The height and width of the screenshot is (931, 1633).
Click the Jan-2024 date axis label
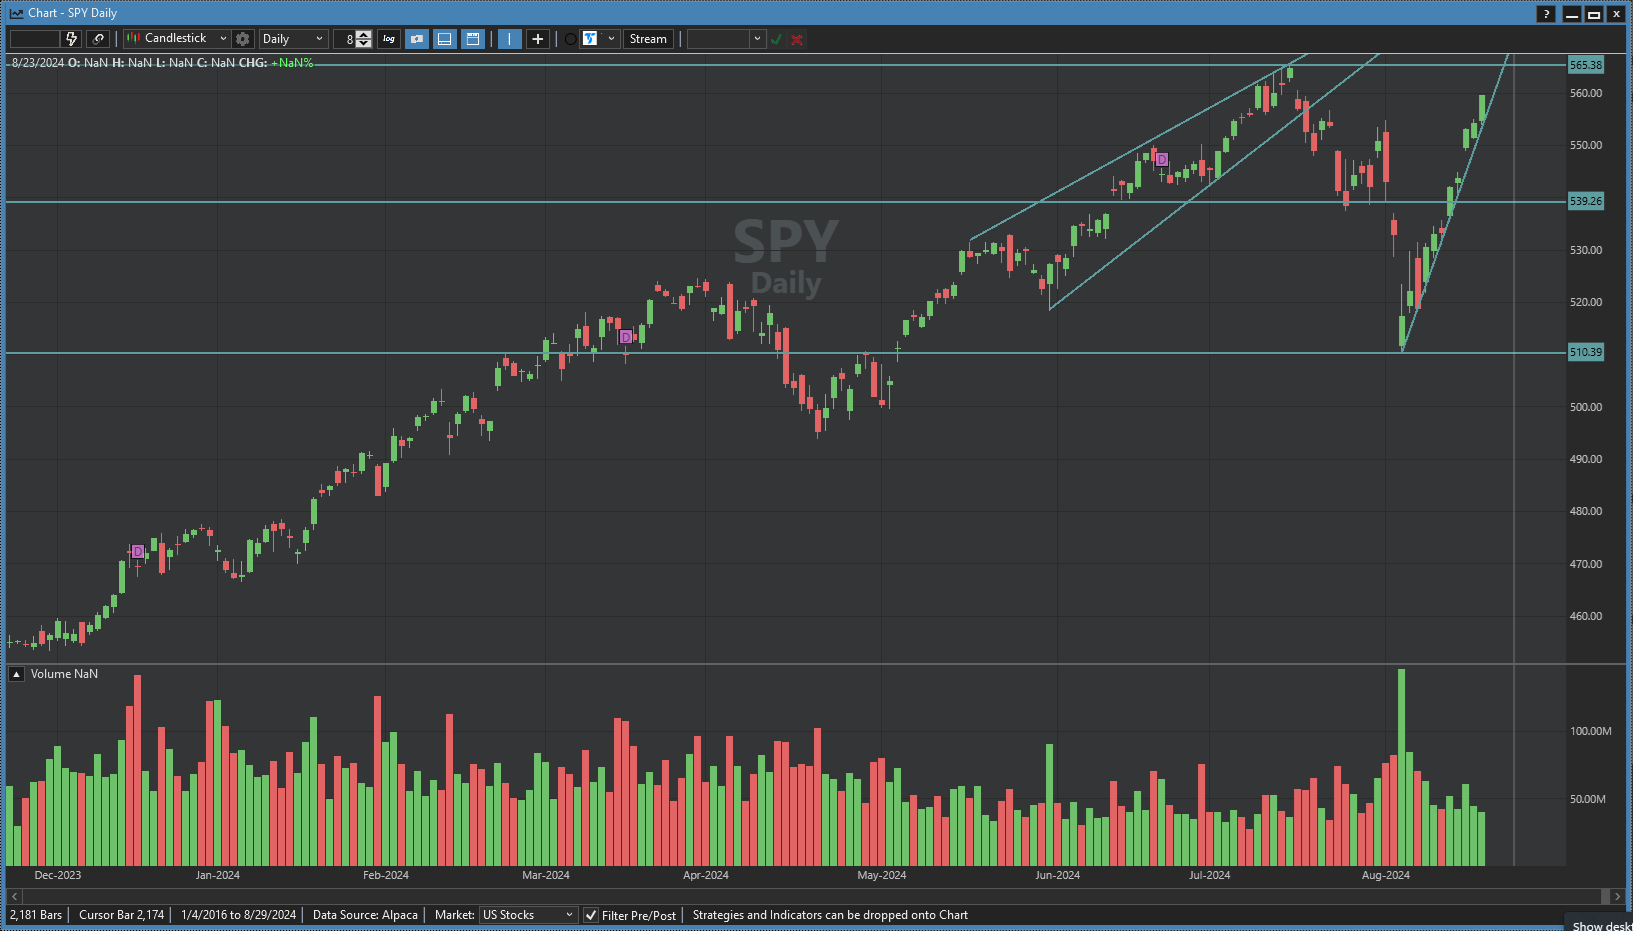click(x=217, y=875)
